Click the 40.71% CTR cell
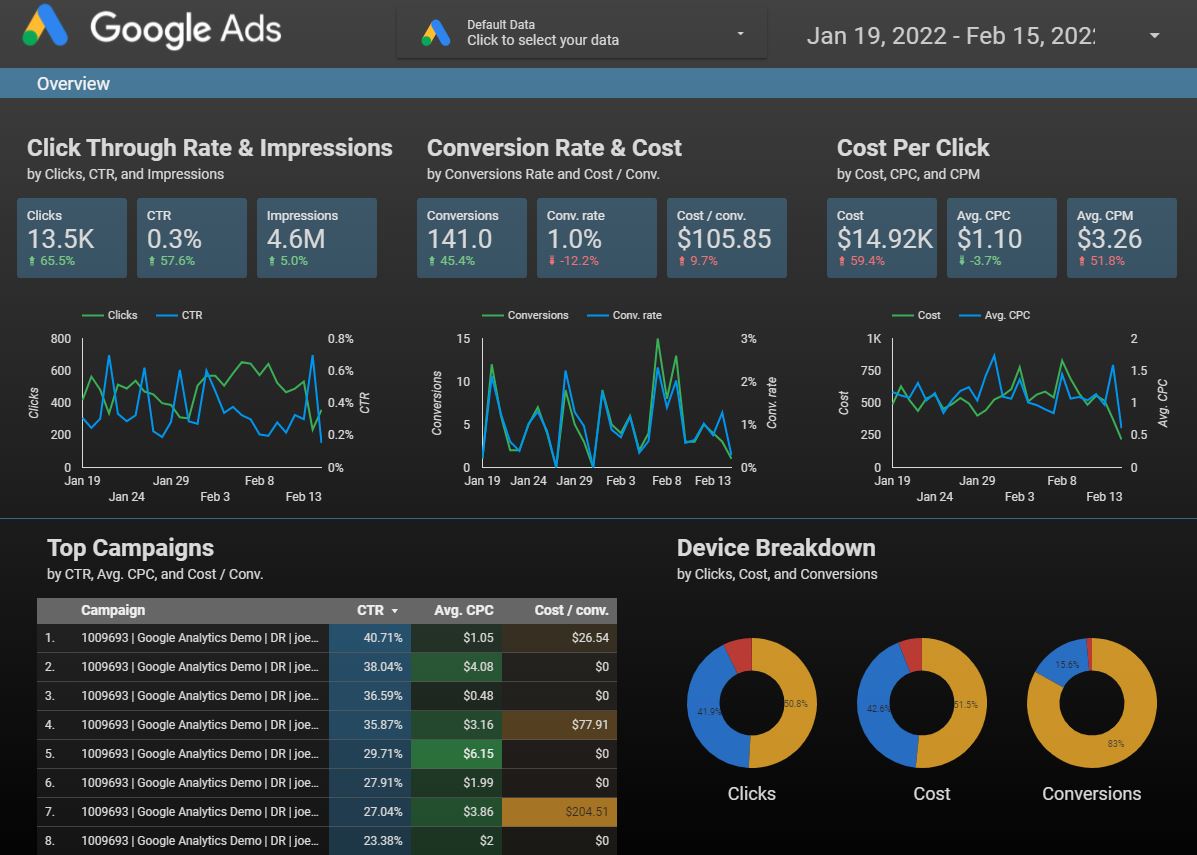 tap(370, 637)
